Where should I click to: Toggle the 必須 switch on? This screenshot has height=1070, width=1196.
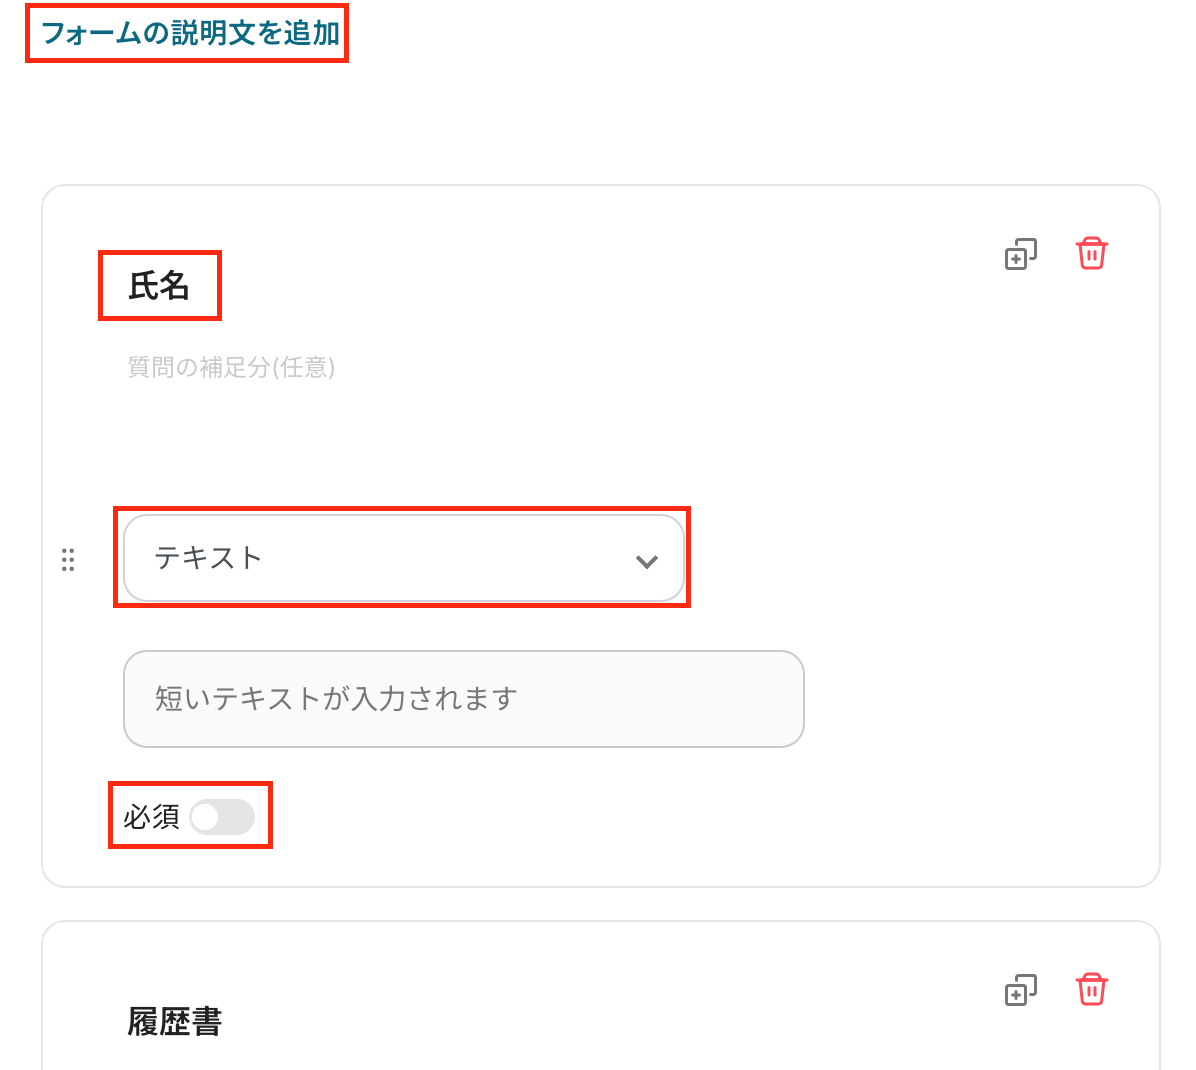click(x=222, y=818)
